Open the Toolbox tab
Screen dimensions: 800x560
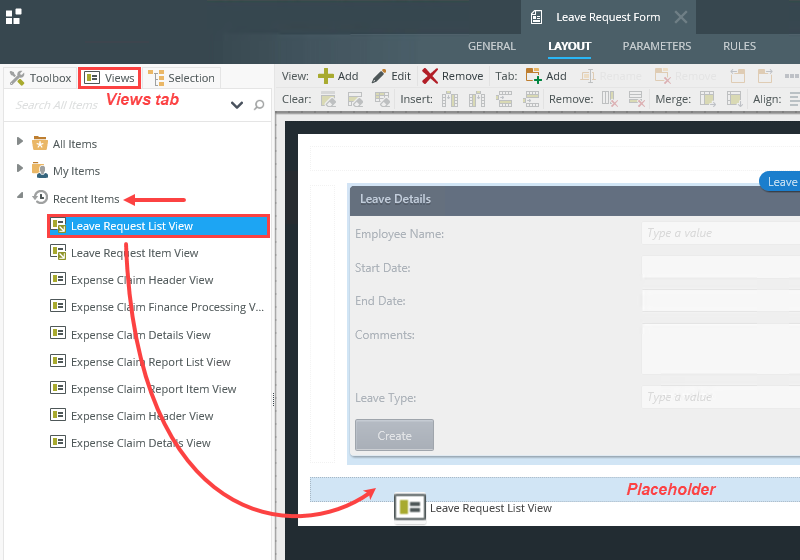pyautogui.click(x=40, y=78)
